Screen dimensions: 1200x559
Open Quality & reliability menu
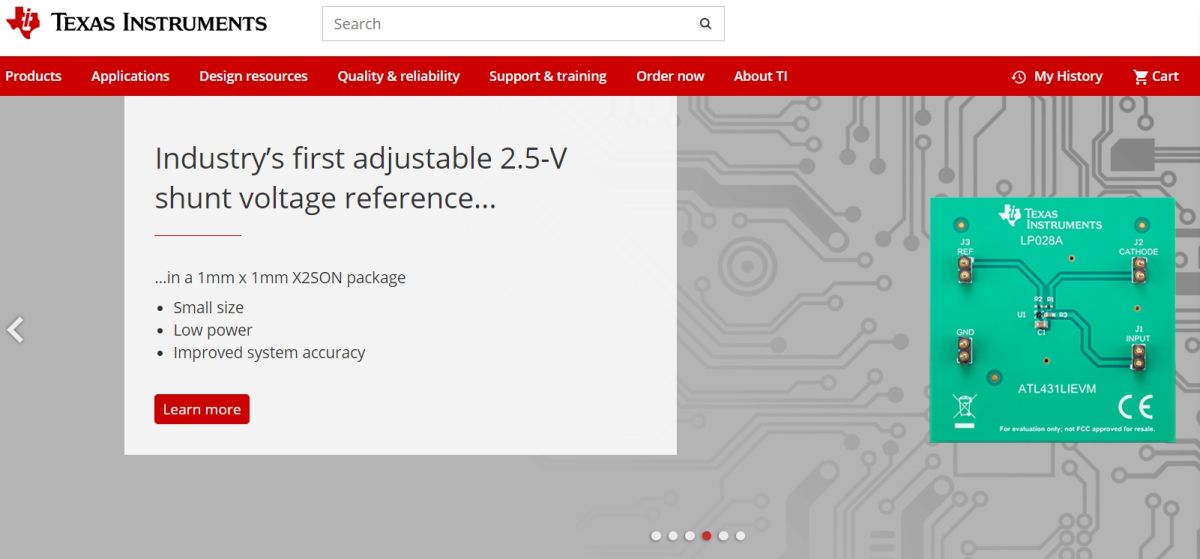pos(398,76)
